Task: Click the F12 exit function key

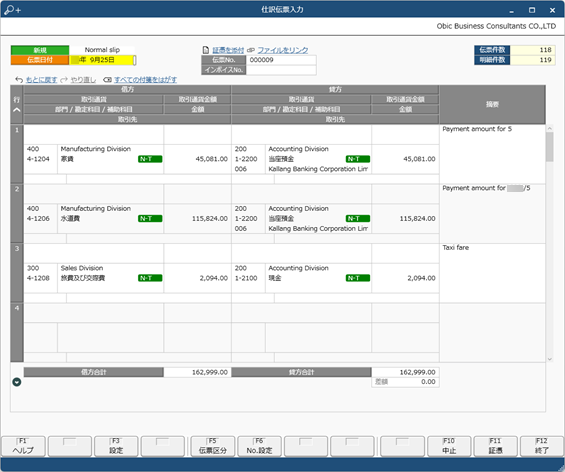Action: pos(542,446)
